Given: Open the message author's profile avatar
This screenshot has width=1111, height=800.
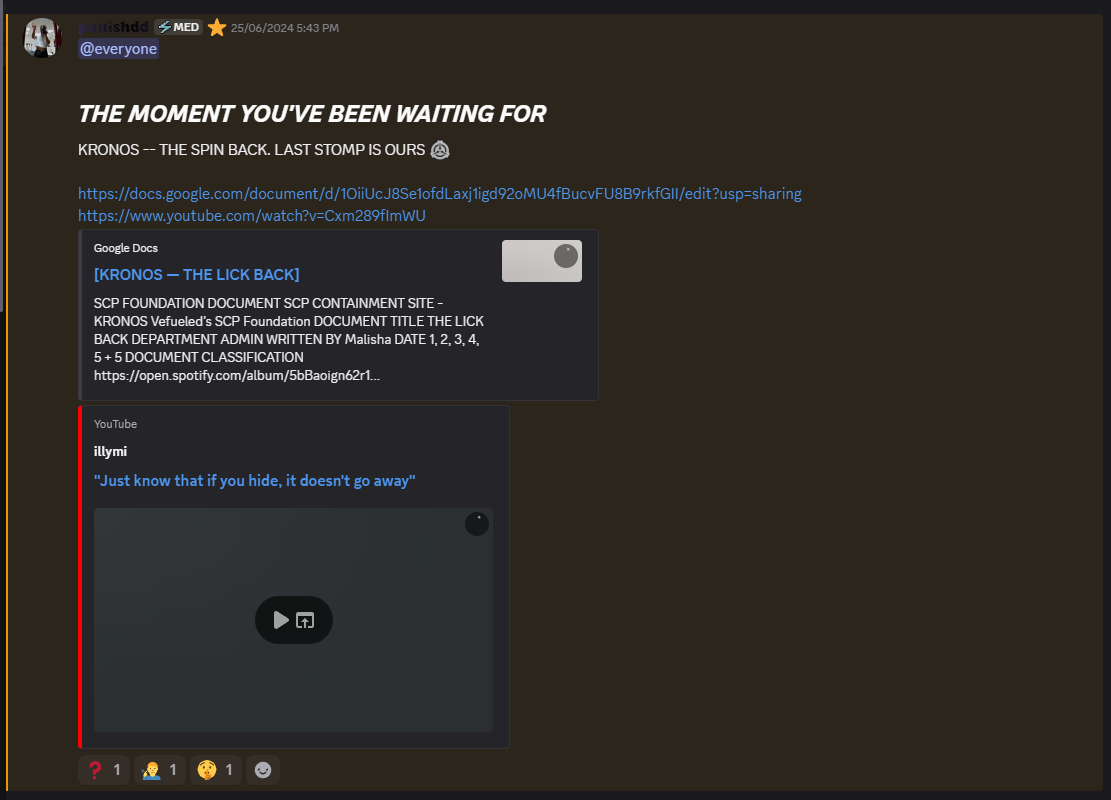Looking at the screenshot, I should click(x=43, y=38).
